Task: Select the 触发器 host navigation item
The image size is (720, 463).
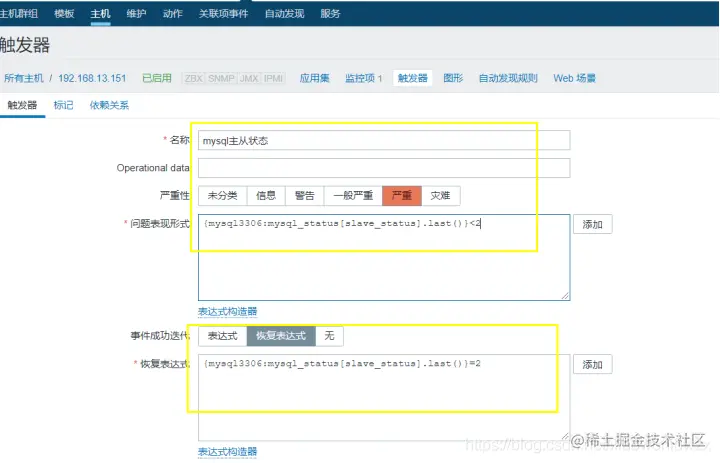Action: tap(412, 78)
